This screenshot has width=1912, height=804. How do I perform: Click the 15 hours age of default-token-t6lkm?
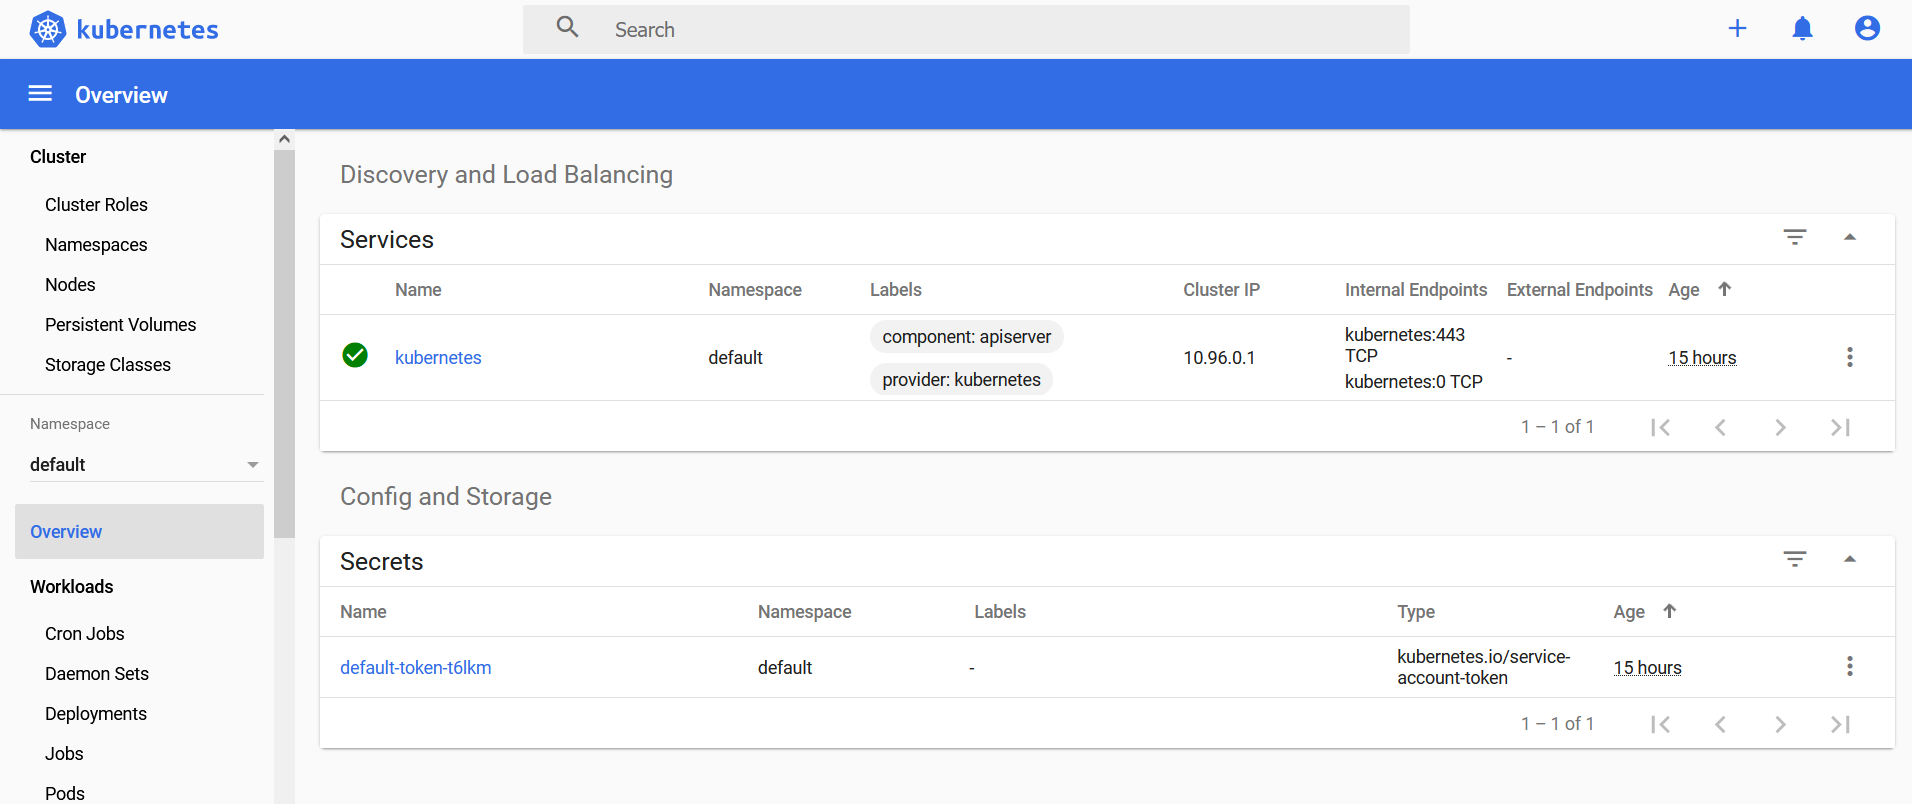[1647, 668]
